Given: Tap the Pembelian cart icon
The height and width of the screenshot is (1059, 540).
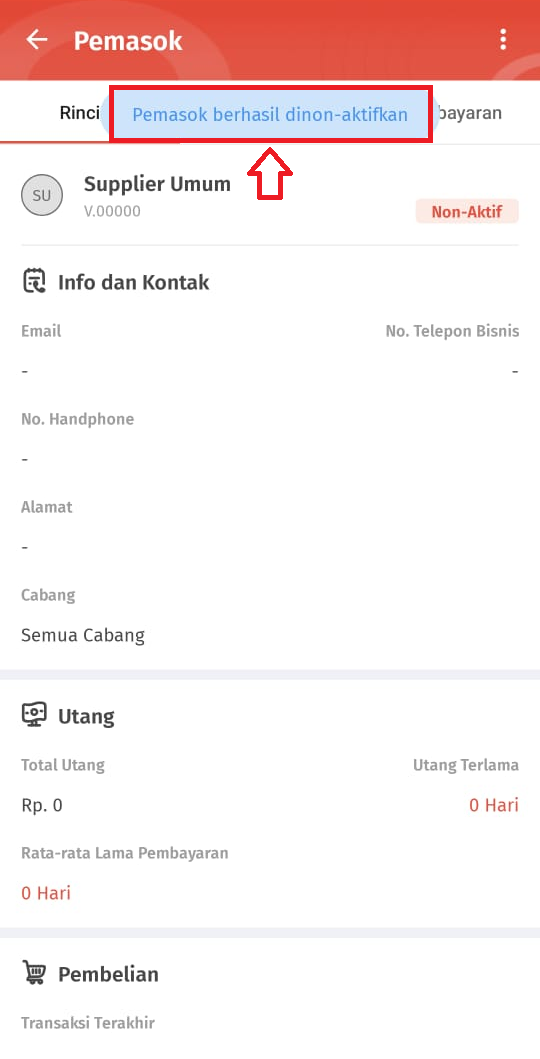Looking at the screenshot, I should (x=34, y=973).
